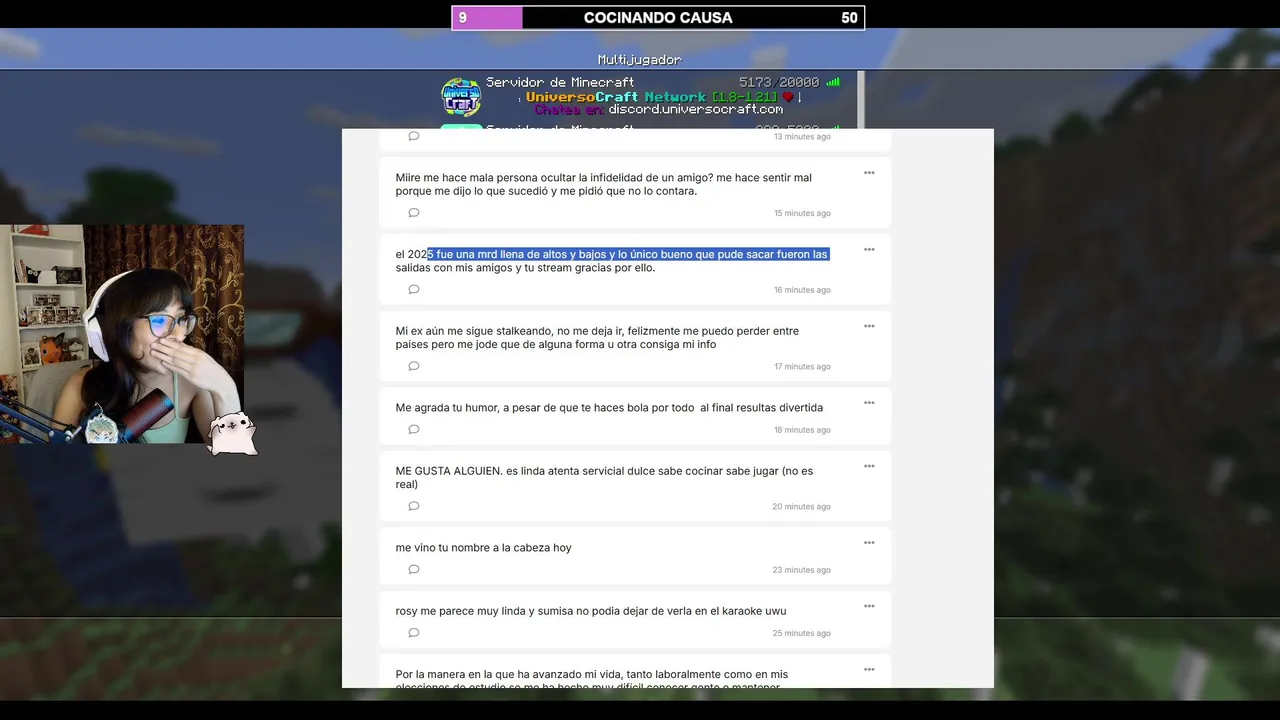The height and width of the screenshot is (720, 1280).
Task: Click 'me vino tu nombre a la cabeza' text
Action: coord(483,548)
